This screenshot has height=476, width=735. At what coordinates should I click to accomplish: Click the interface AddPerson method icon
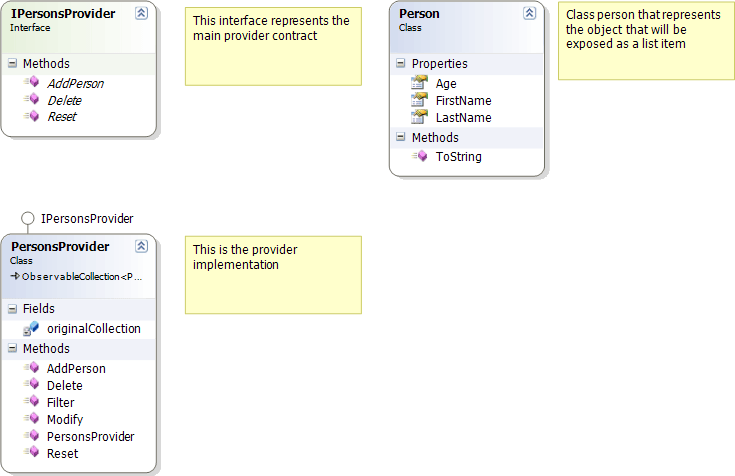pos(31,84)
